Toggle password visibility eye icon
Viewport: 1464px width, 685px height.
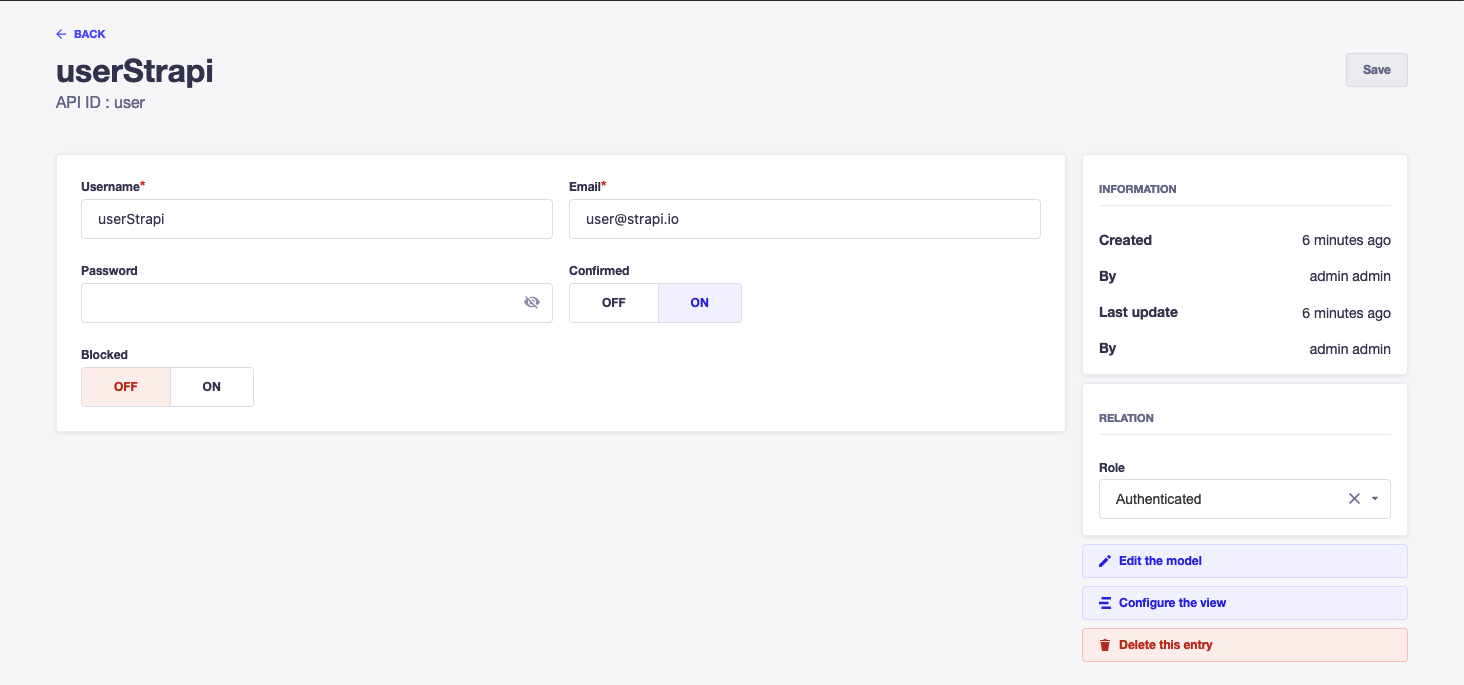tap(532, 302)
